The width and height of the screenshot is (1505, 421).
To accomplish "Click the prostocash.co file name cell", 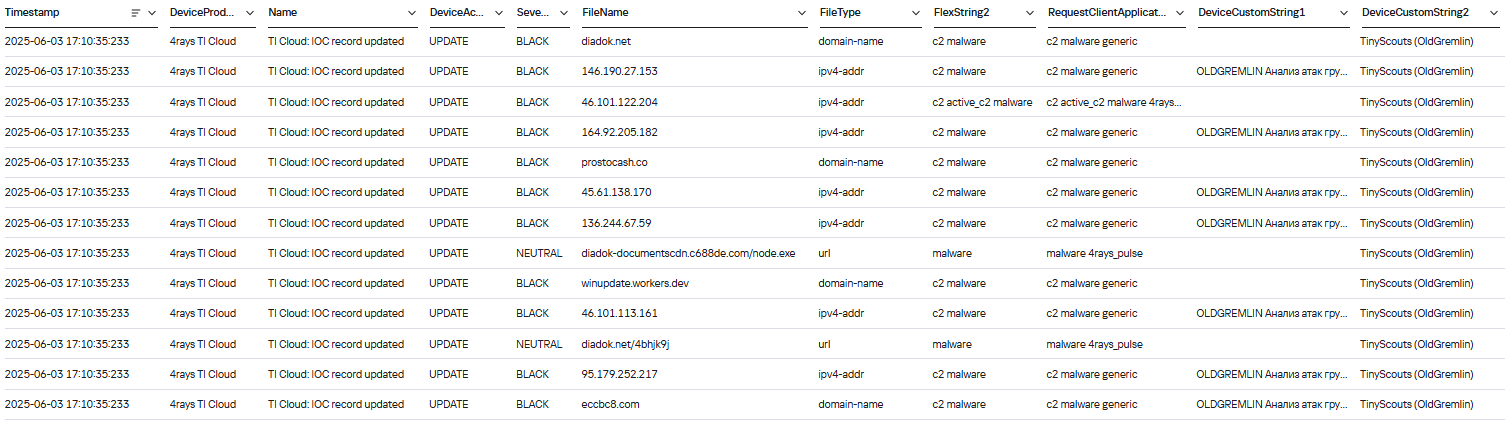I will [x=615, y=162].
